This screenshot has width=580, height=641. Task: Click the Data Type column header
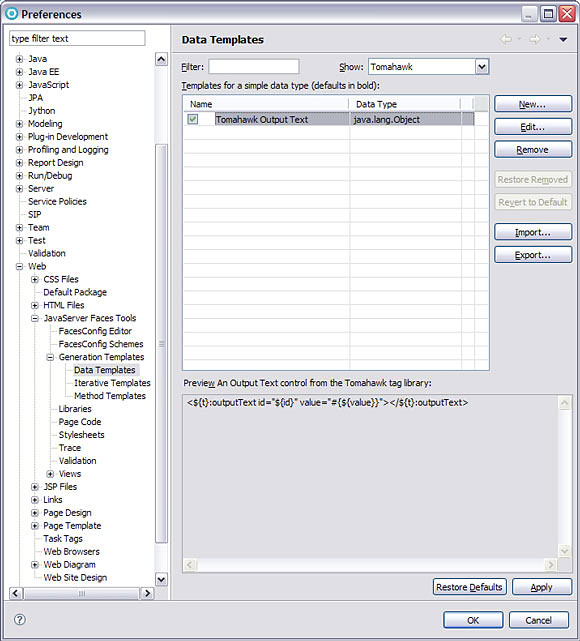[x=405, y=104]
